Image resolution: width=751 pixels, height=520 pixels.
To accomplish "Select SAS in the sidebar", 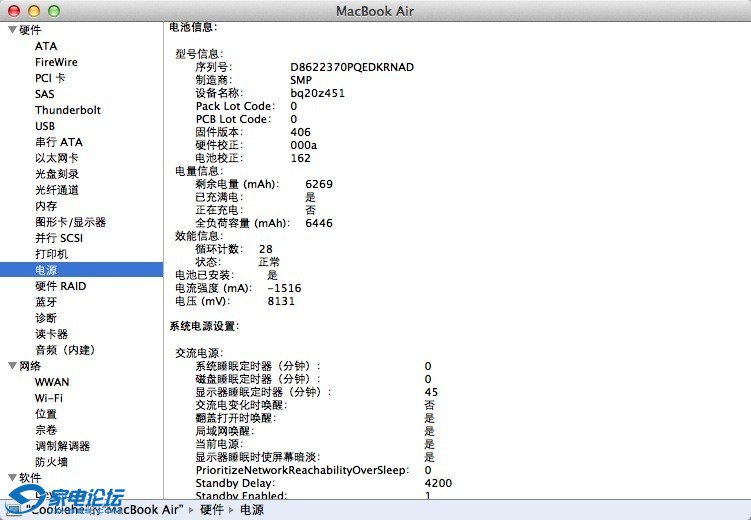I will pyautogui.click(x=45, y=94).
